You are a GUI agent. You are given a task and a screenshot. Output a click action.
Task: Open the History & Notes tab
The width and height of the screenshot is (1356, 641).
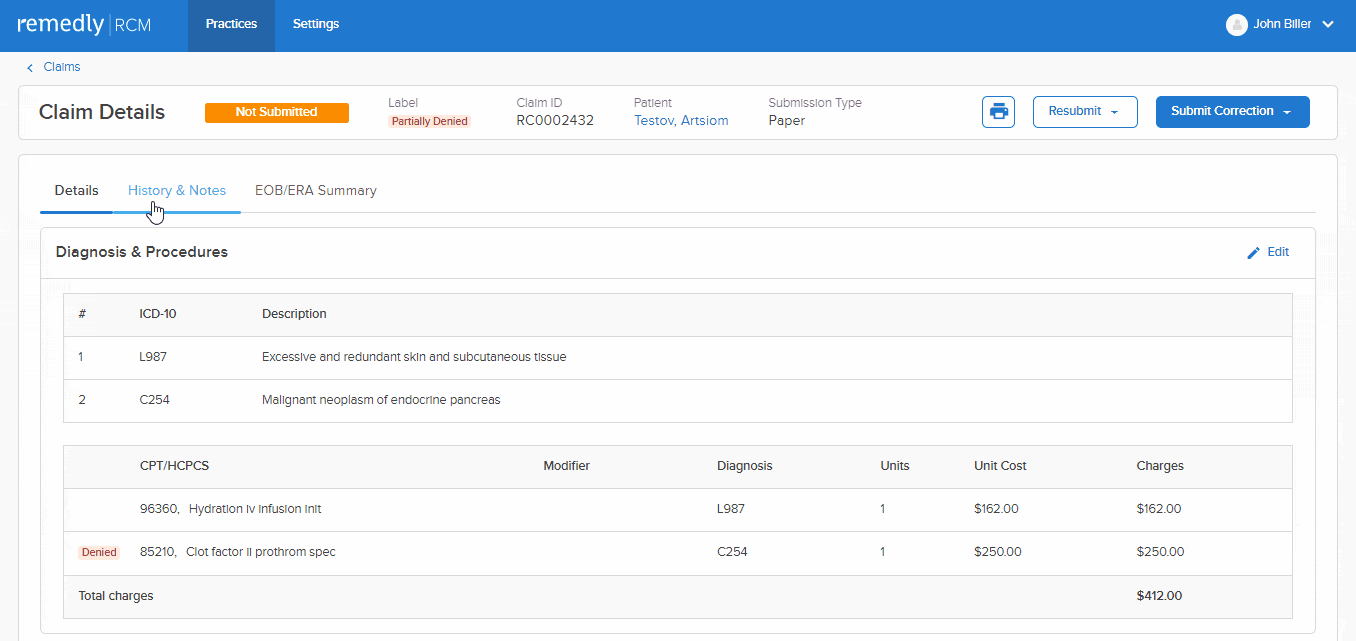tap(177, 190)
